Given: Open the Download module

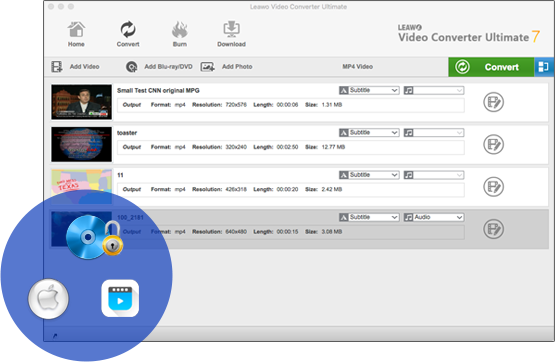Looking at the screenshot, I should [231, 34].
